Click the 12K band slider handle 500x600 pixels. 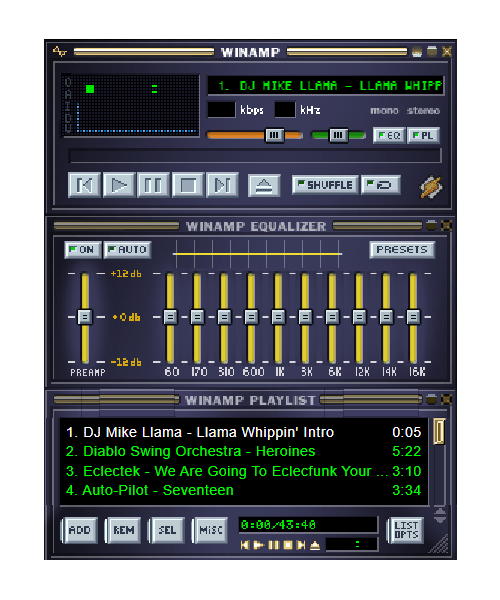(359, 317)
